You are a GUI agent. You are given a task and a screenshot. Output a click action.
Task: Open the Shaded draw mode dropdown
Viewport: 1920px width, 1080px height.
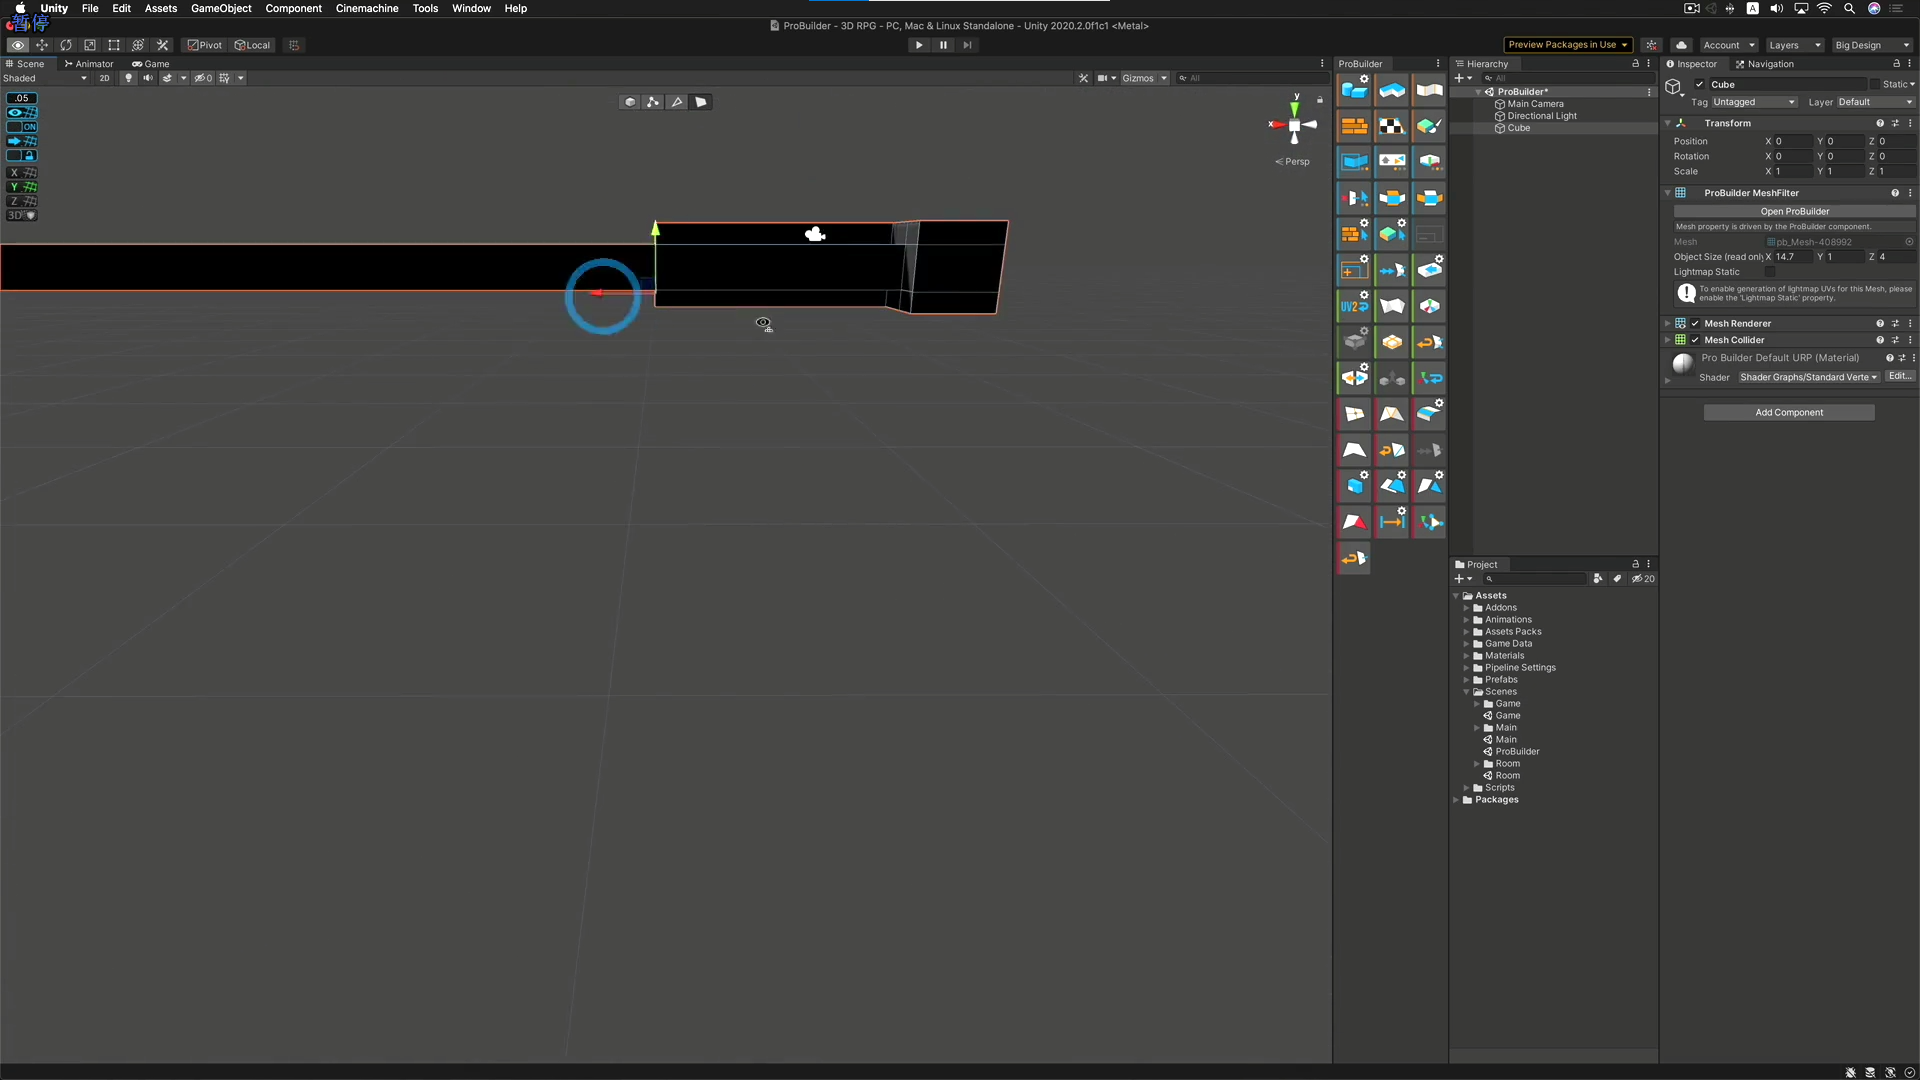[45, 78]
